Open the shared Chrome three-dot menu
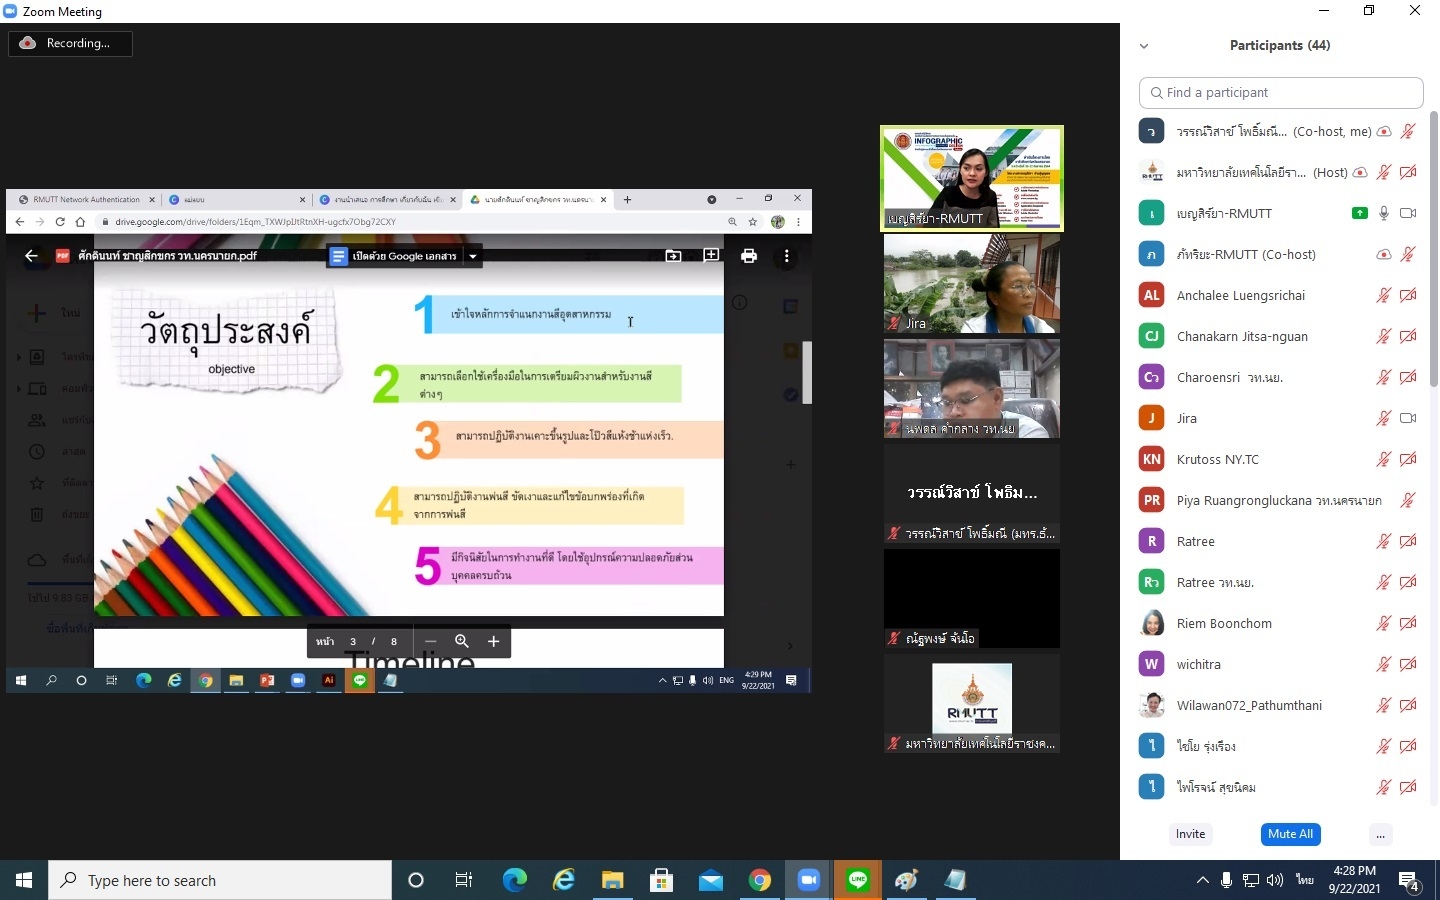1440x900 pixels. 798,222
